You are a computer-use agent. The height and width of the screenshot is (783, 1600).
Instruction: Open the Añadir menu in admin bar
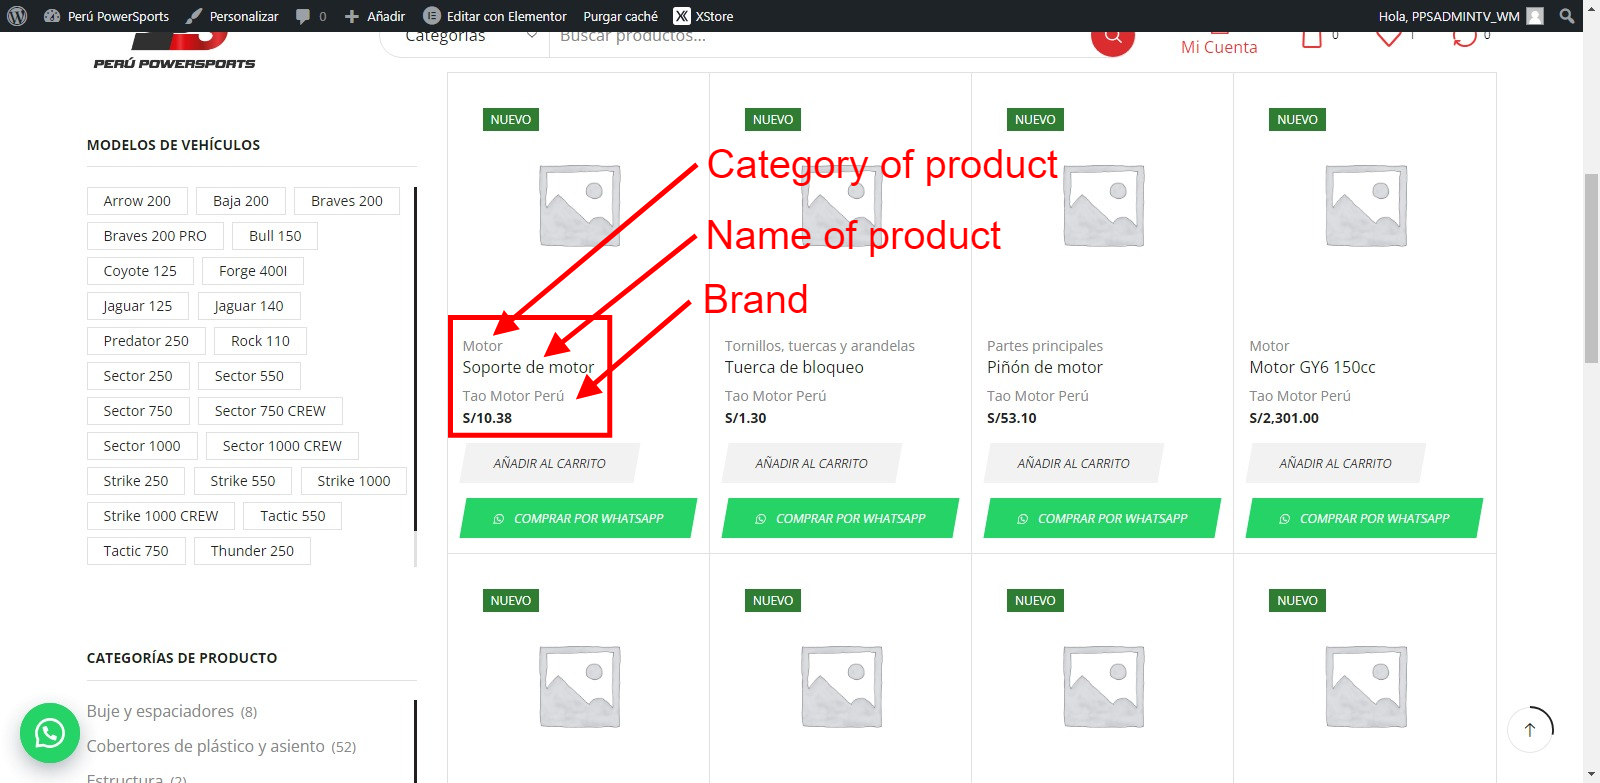[x=375, y=16]
